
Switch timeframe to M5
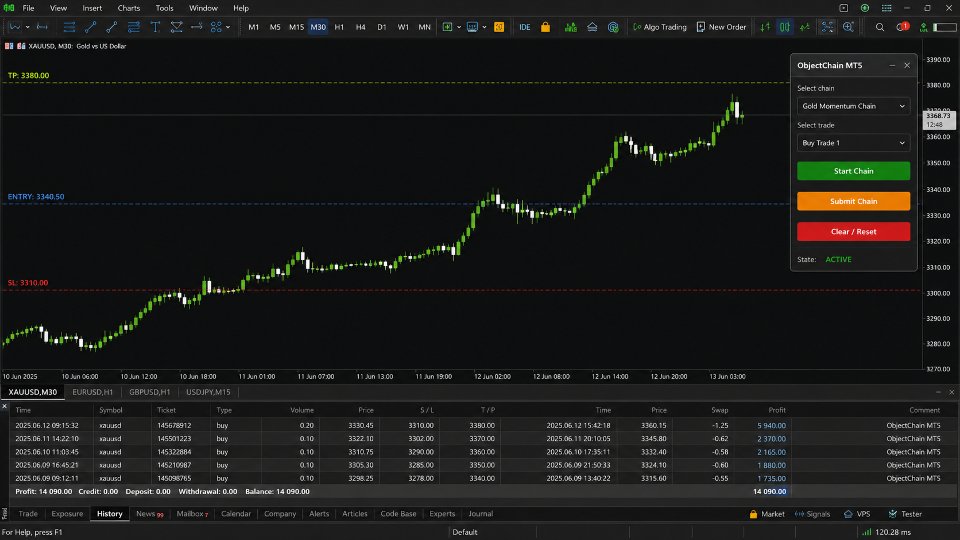pyautogui.click(x=275, y=27)
